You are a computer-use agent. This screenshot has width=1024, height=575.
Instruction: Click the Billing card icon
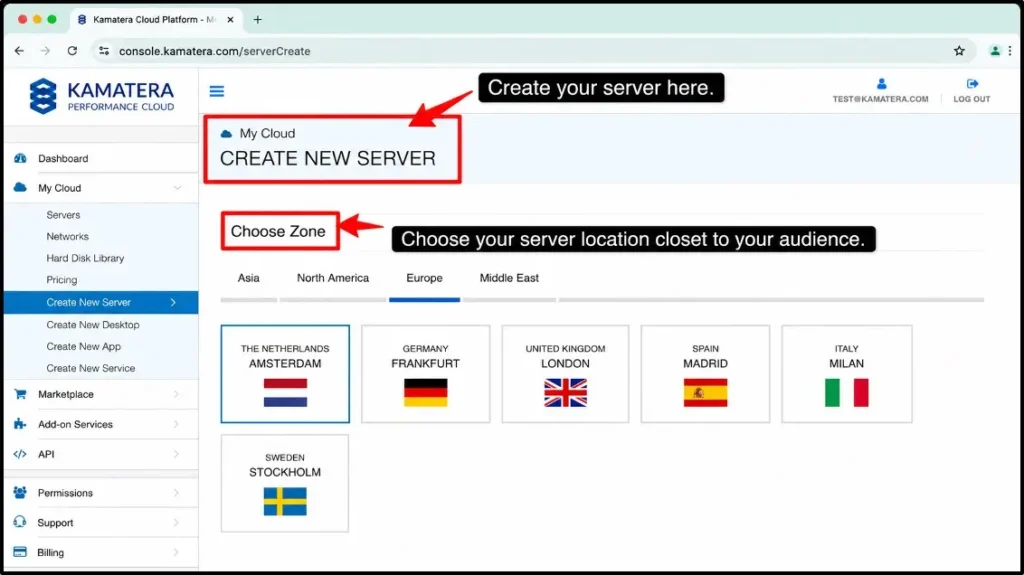(20, 552)
